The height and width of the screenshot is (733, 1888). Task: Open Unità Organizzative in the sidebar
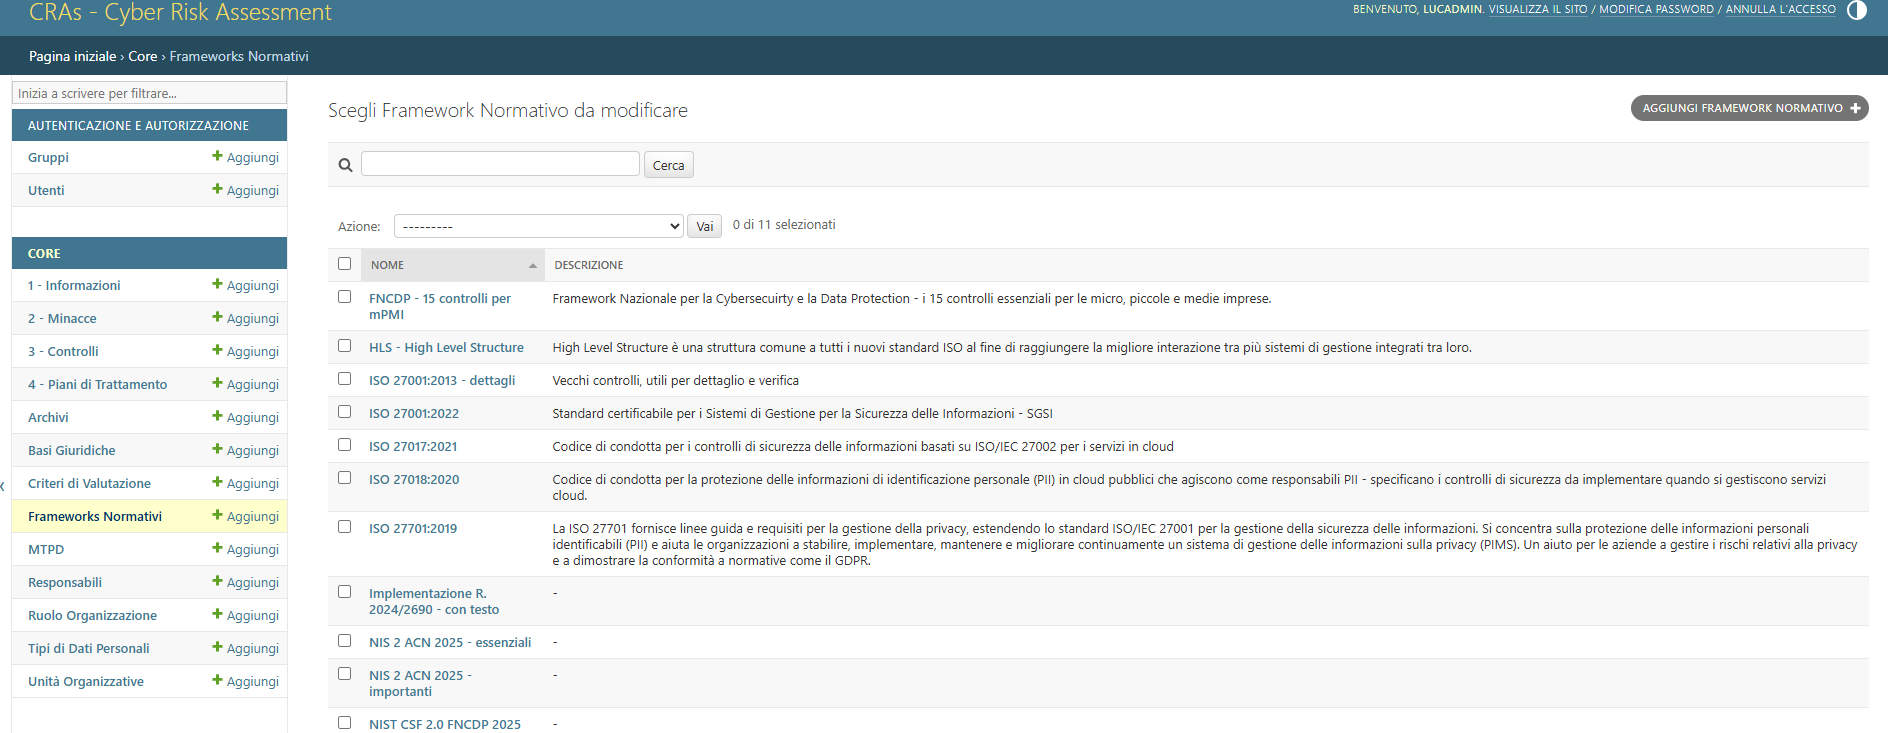point(86,681)
